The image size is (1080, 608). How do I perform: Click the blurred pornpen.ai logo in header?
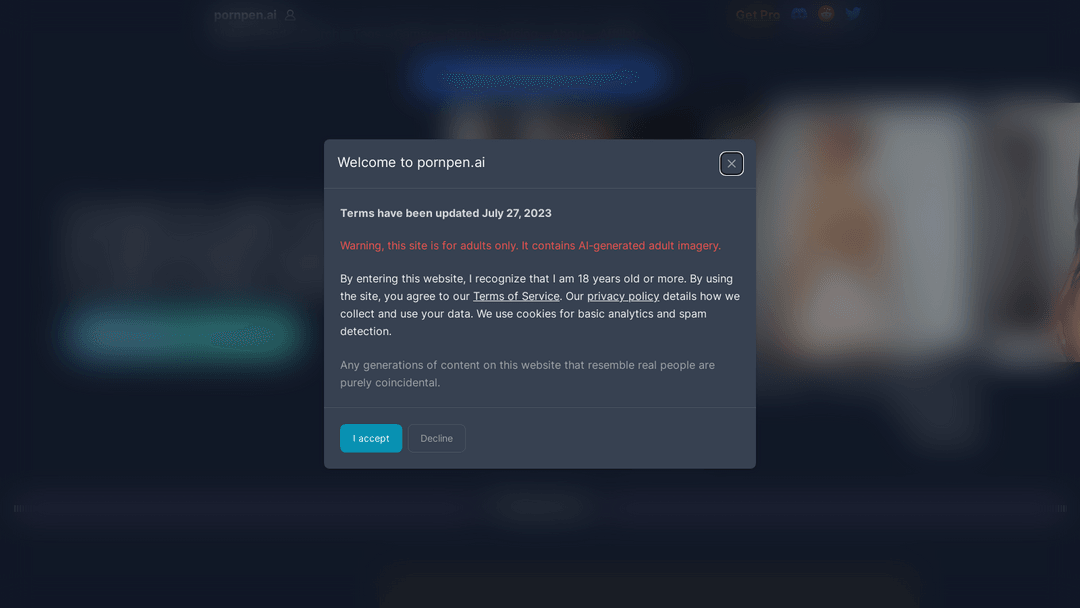tap(245, 14)
